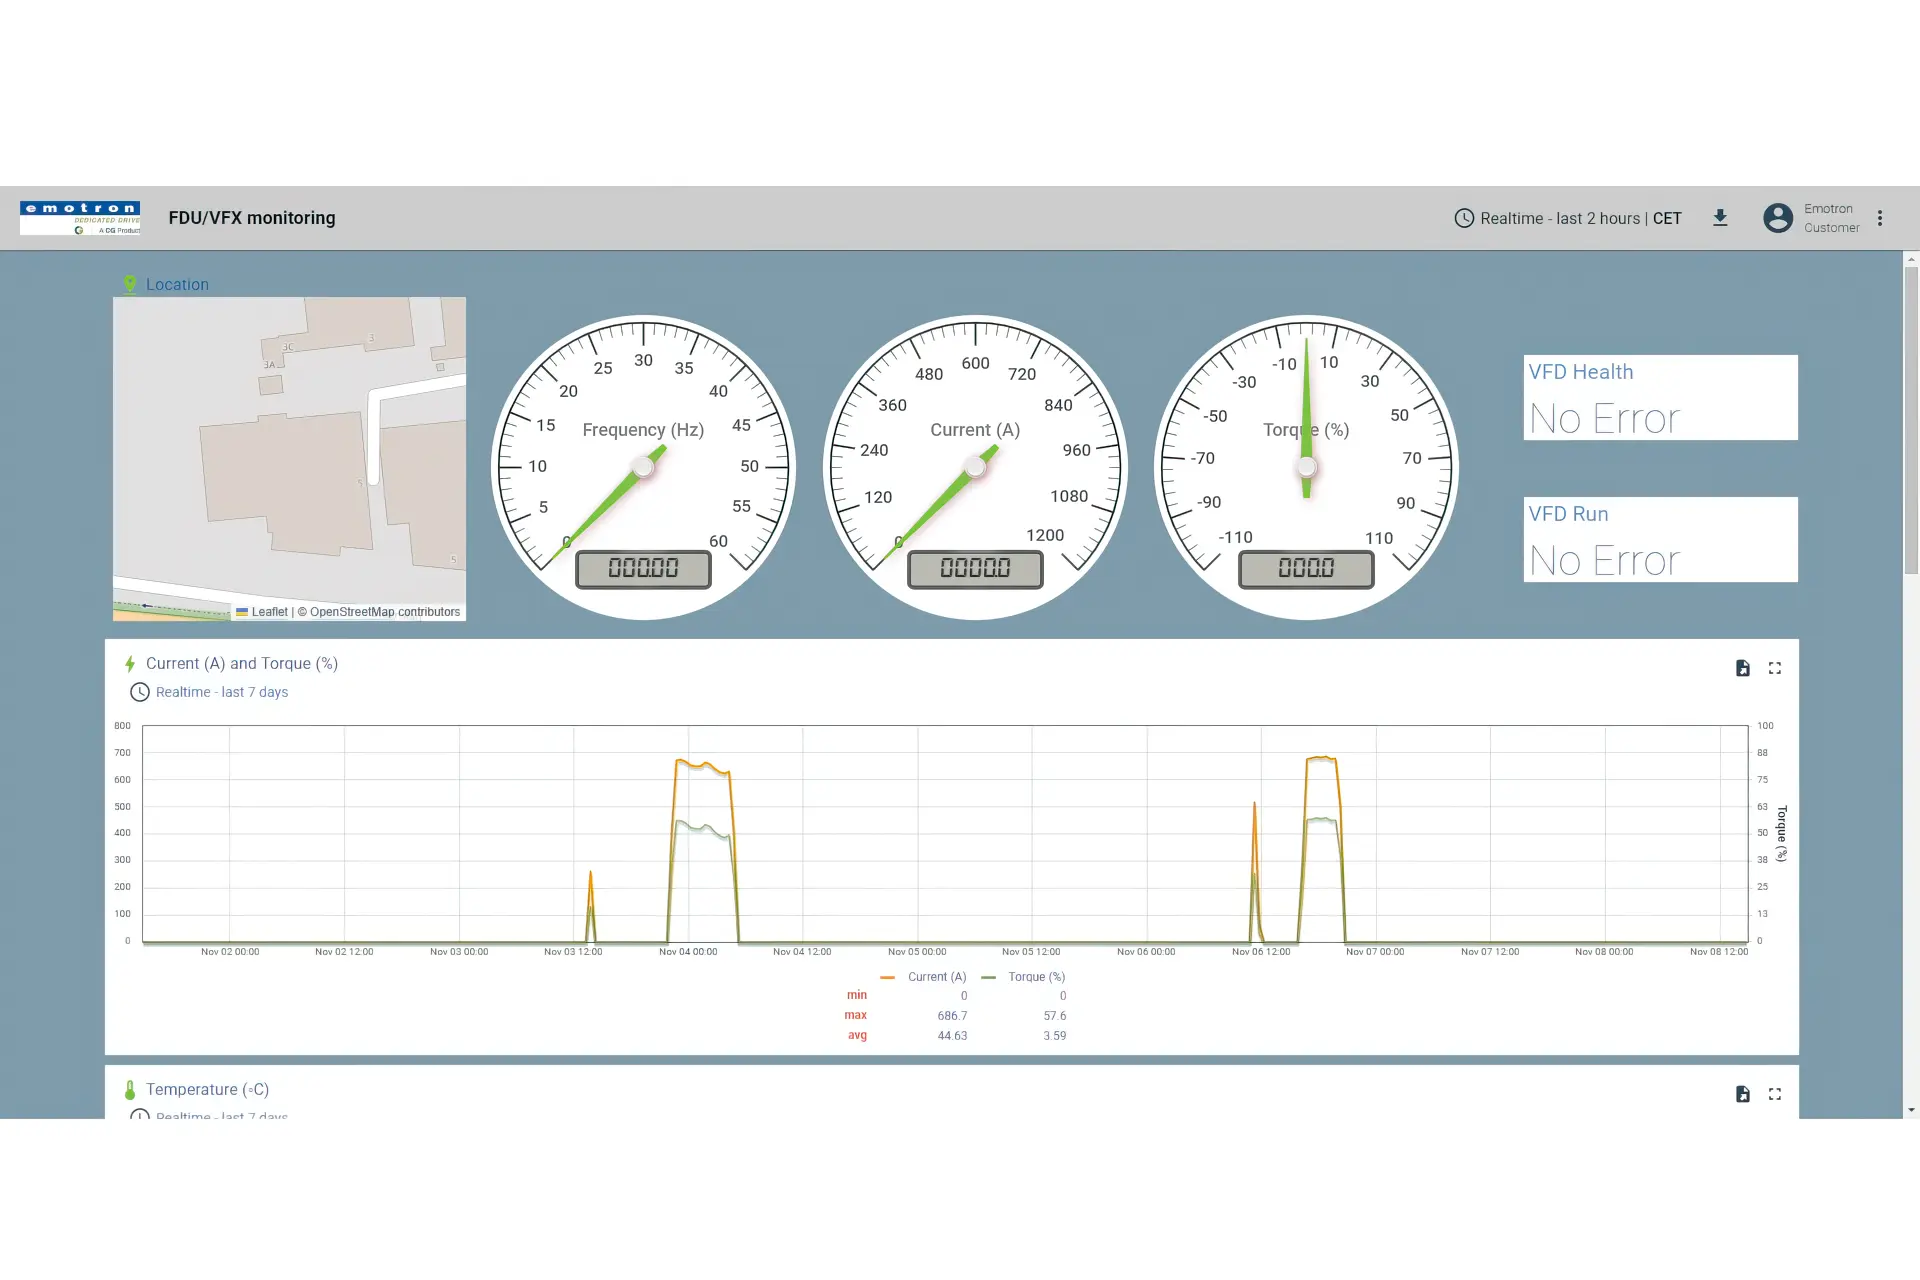Click the Emotron logo

pos(80,218)
